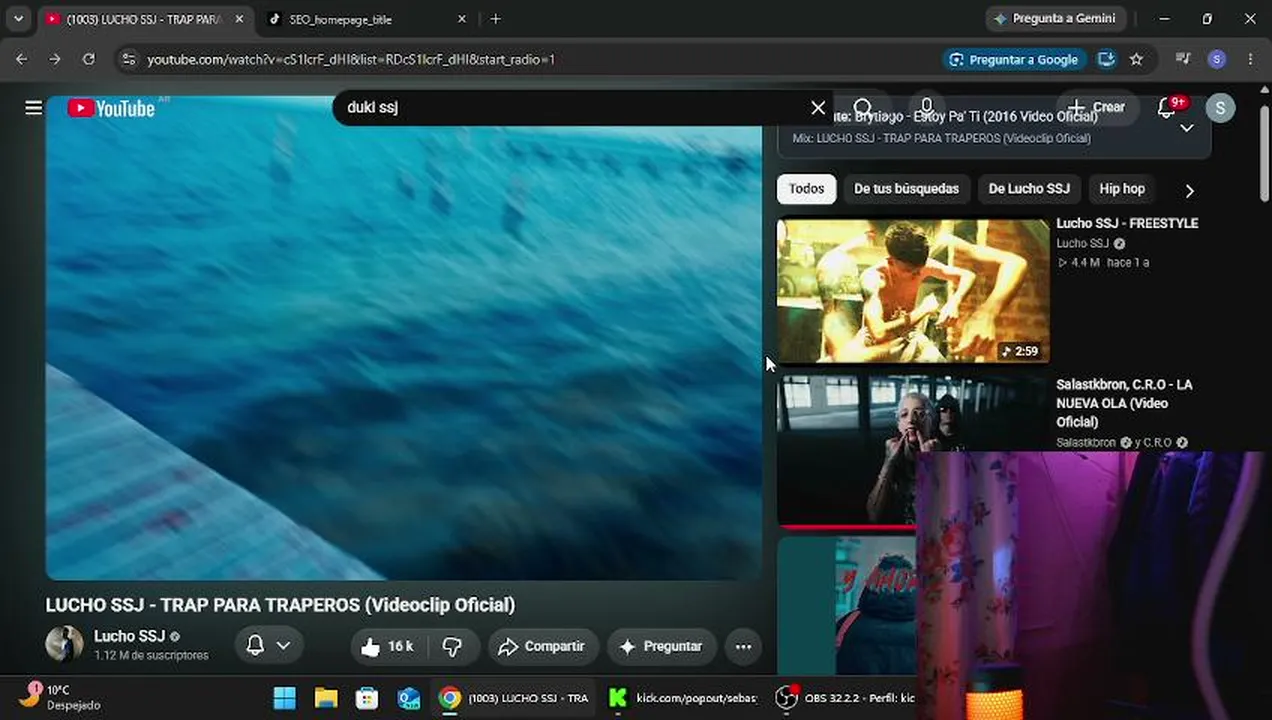Image resolution: width=1272 pixels, height=720 pixels.
Task: Bookmark this page with star icon
Action: pyautogui.click(x=1136, y=59)
